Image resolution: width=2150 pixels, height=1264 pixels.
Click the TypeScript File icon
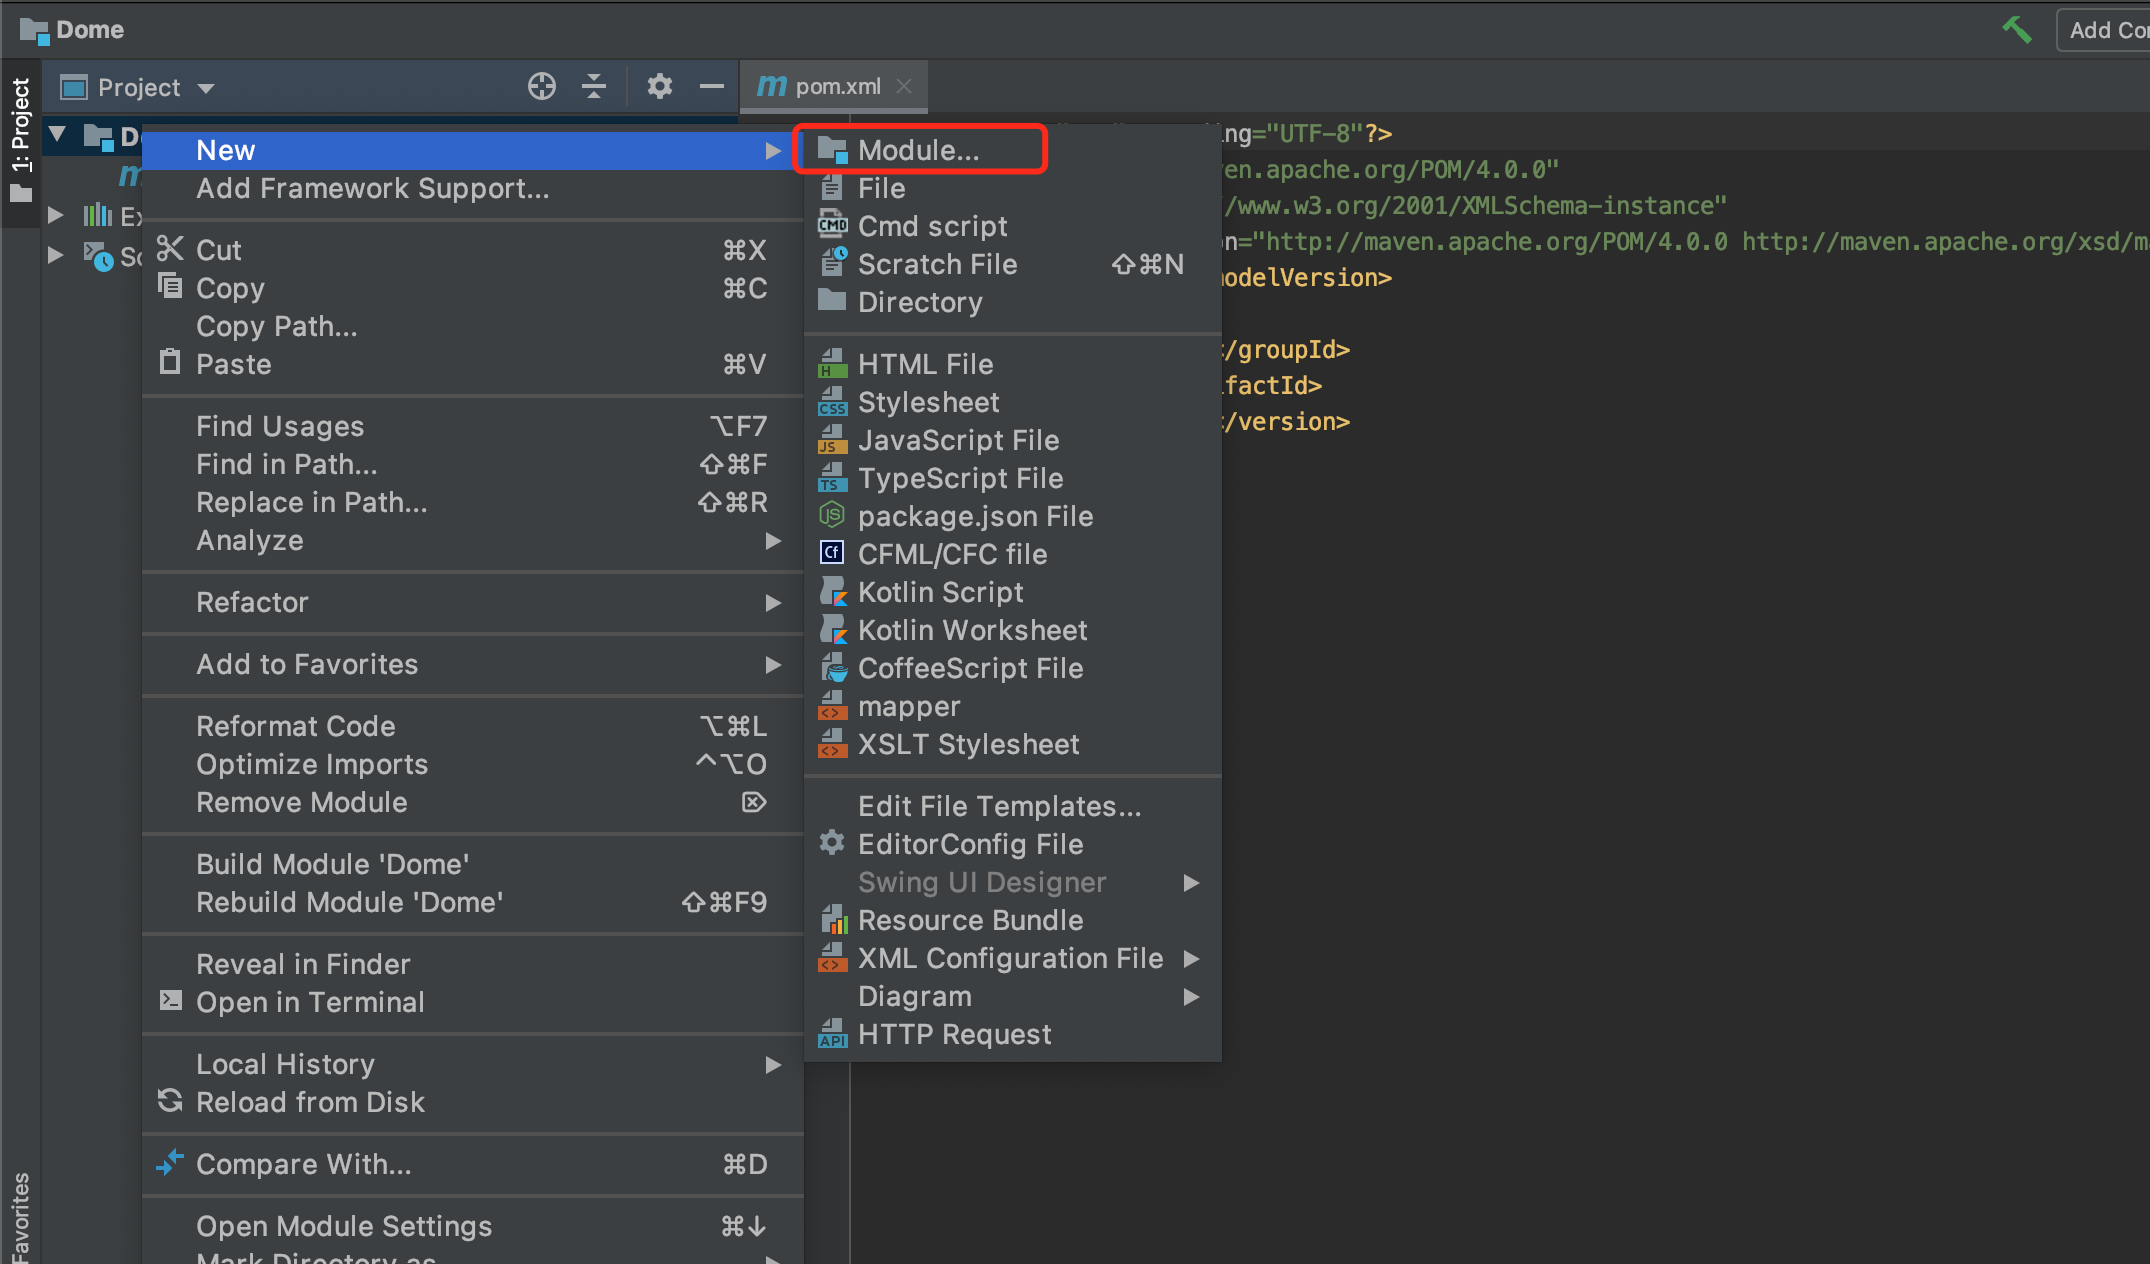pos(832,477)
